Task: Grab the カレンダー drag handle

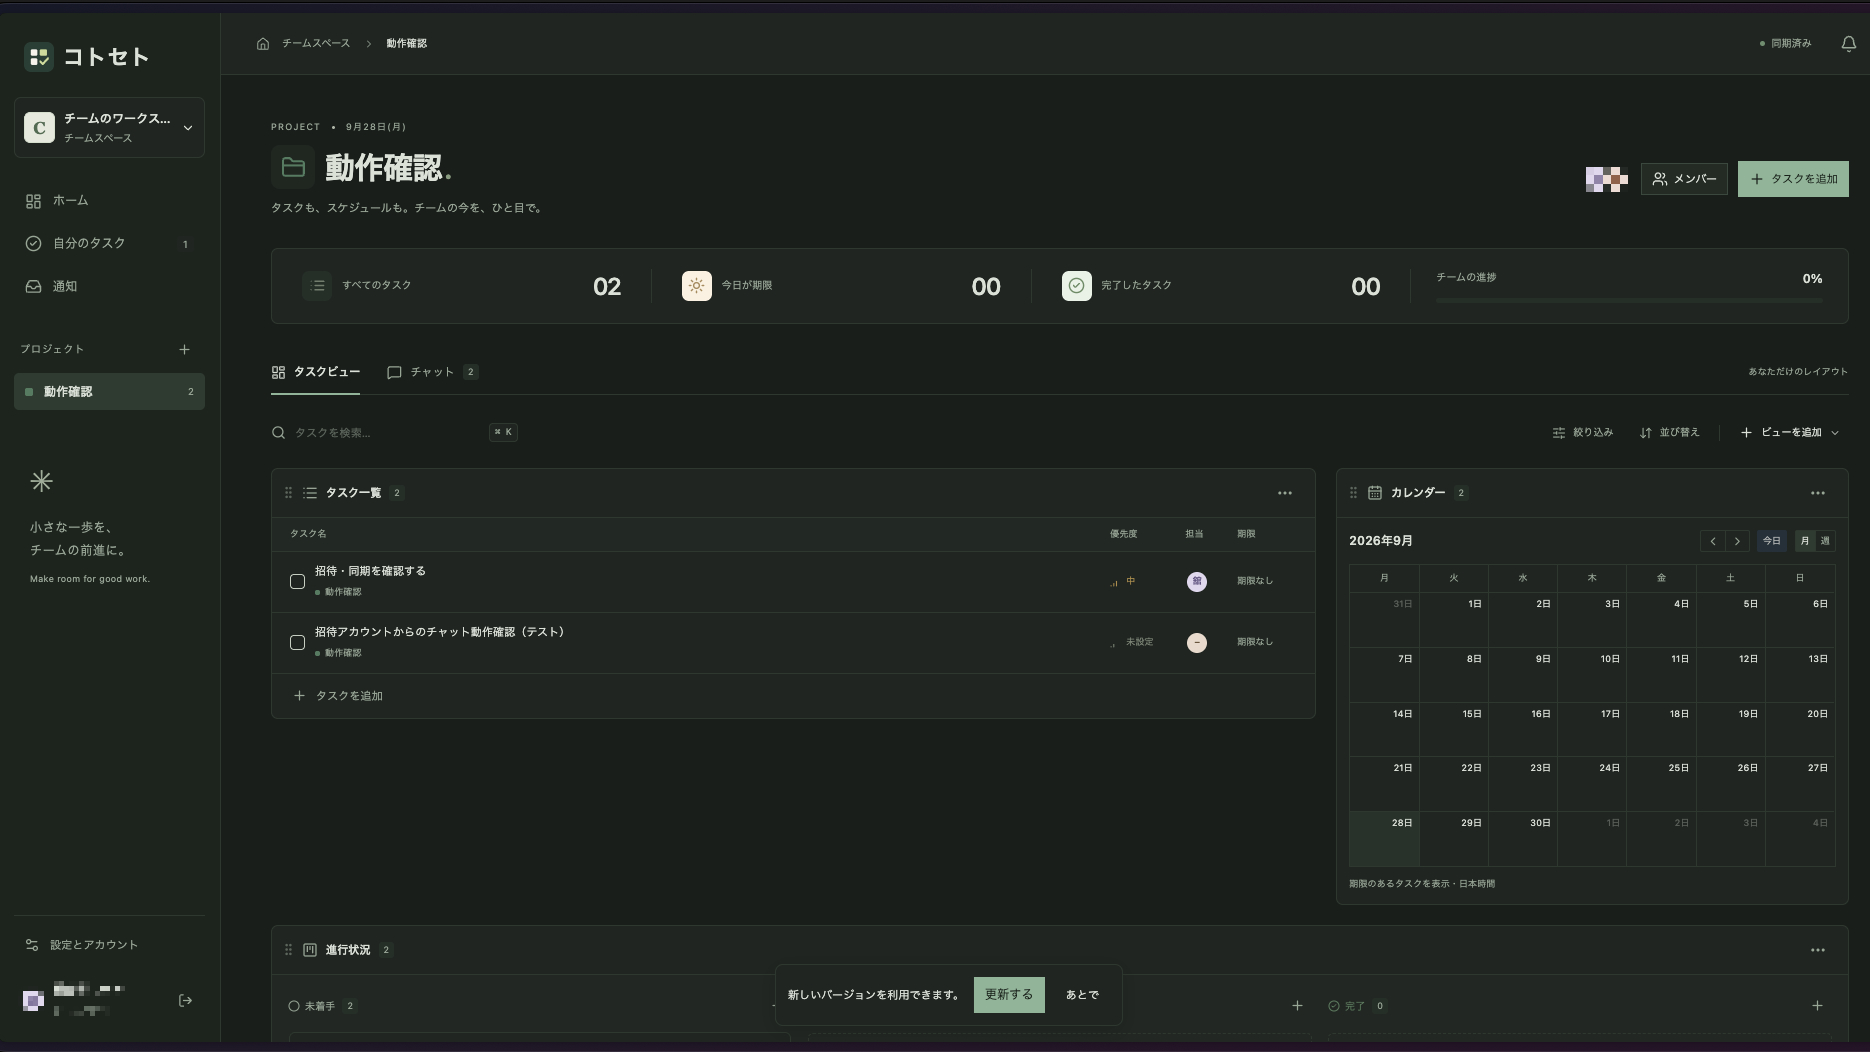Action: click(x=1353, y=493)
